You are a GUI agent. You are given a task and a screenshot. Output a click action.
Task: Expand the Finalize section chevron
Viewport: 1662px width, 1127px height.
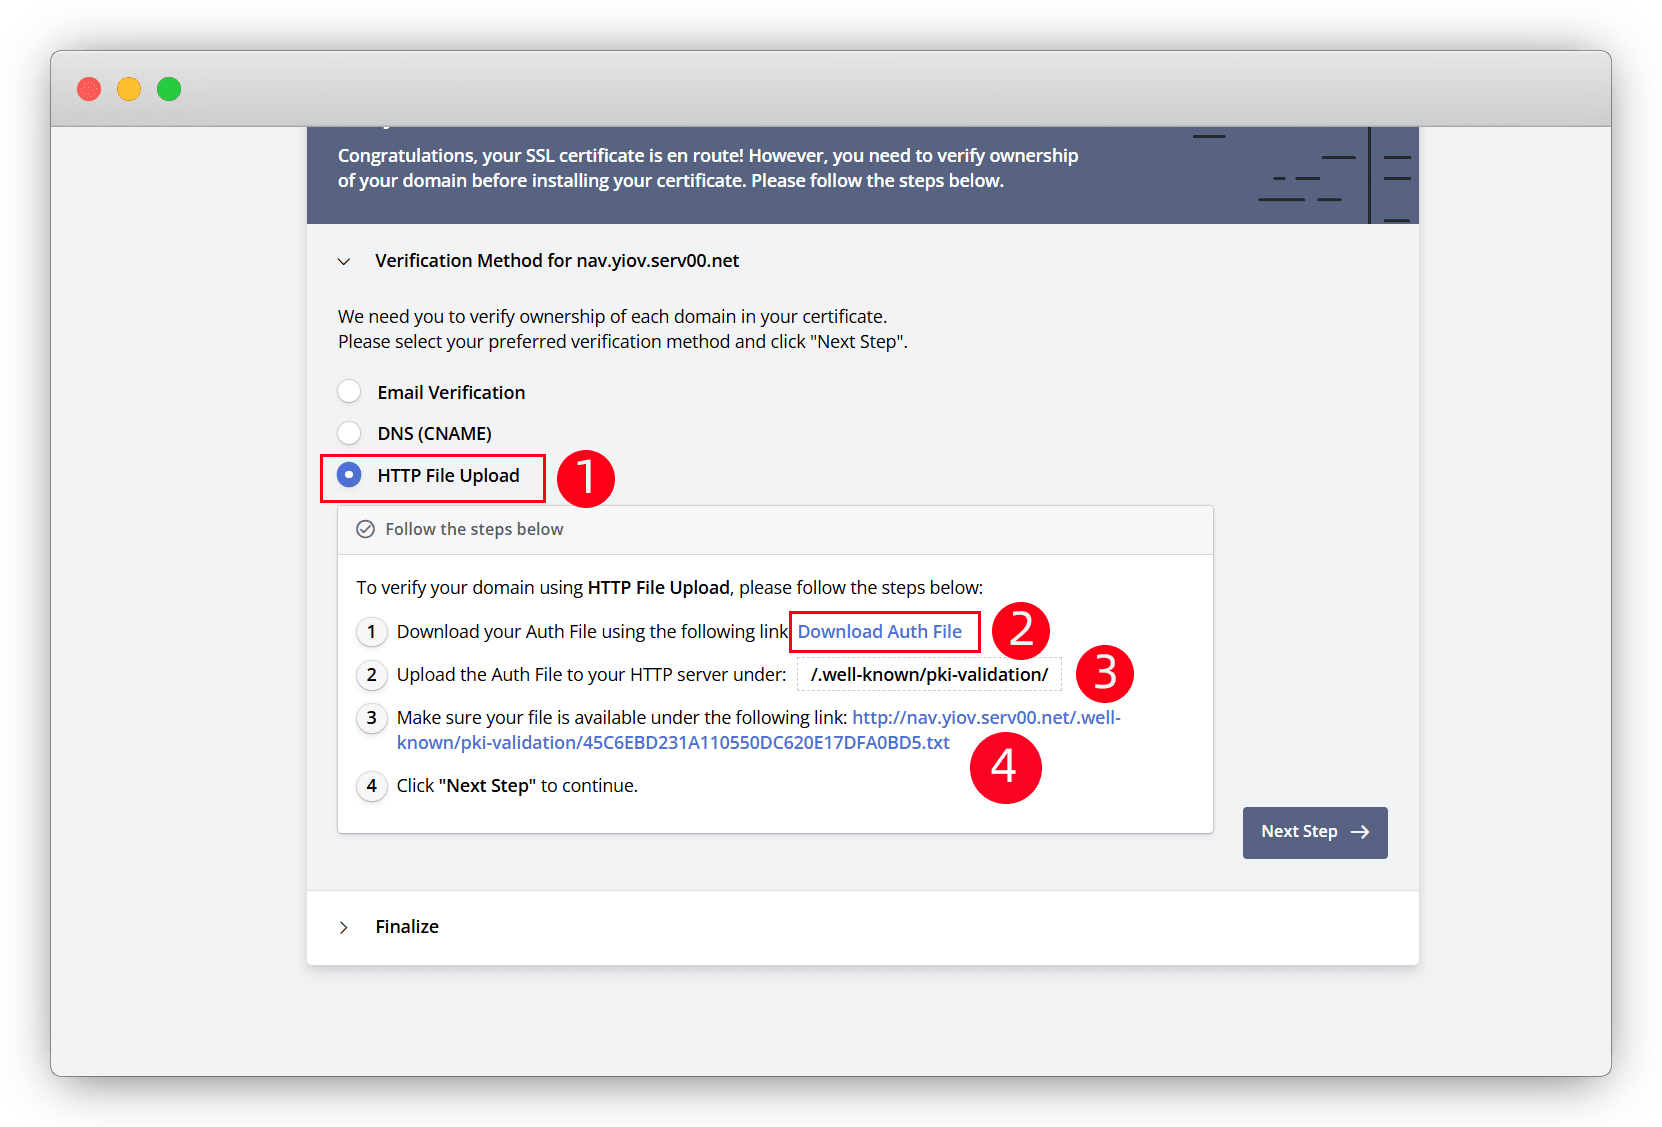344,927
